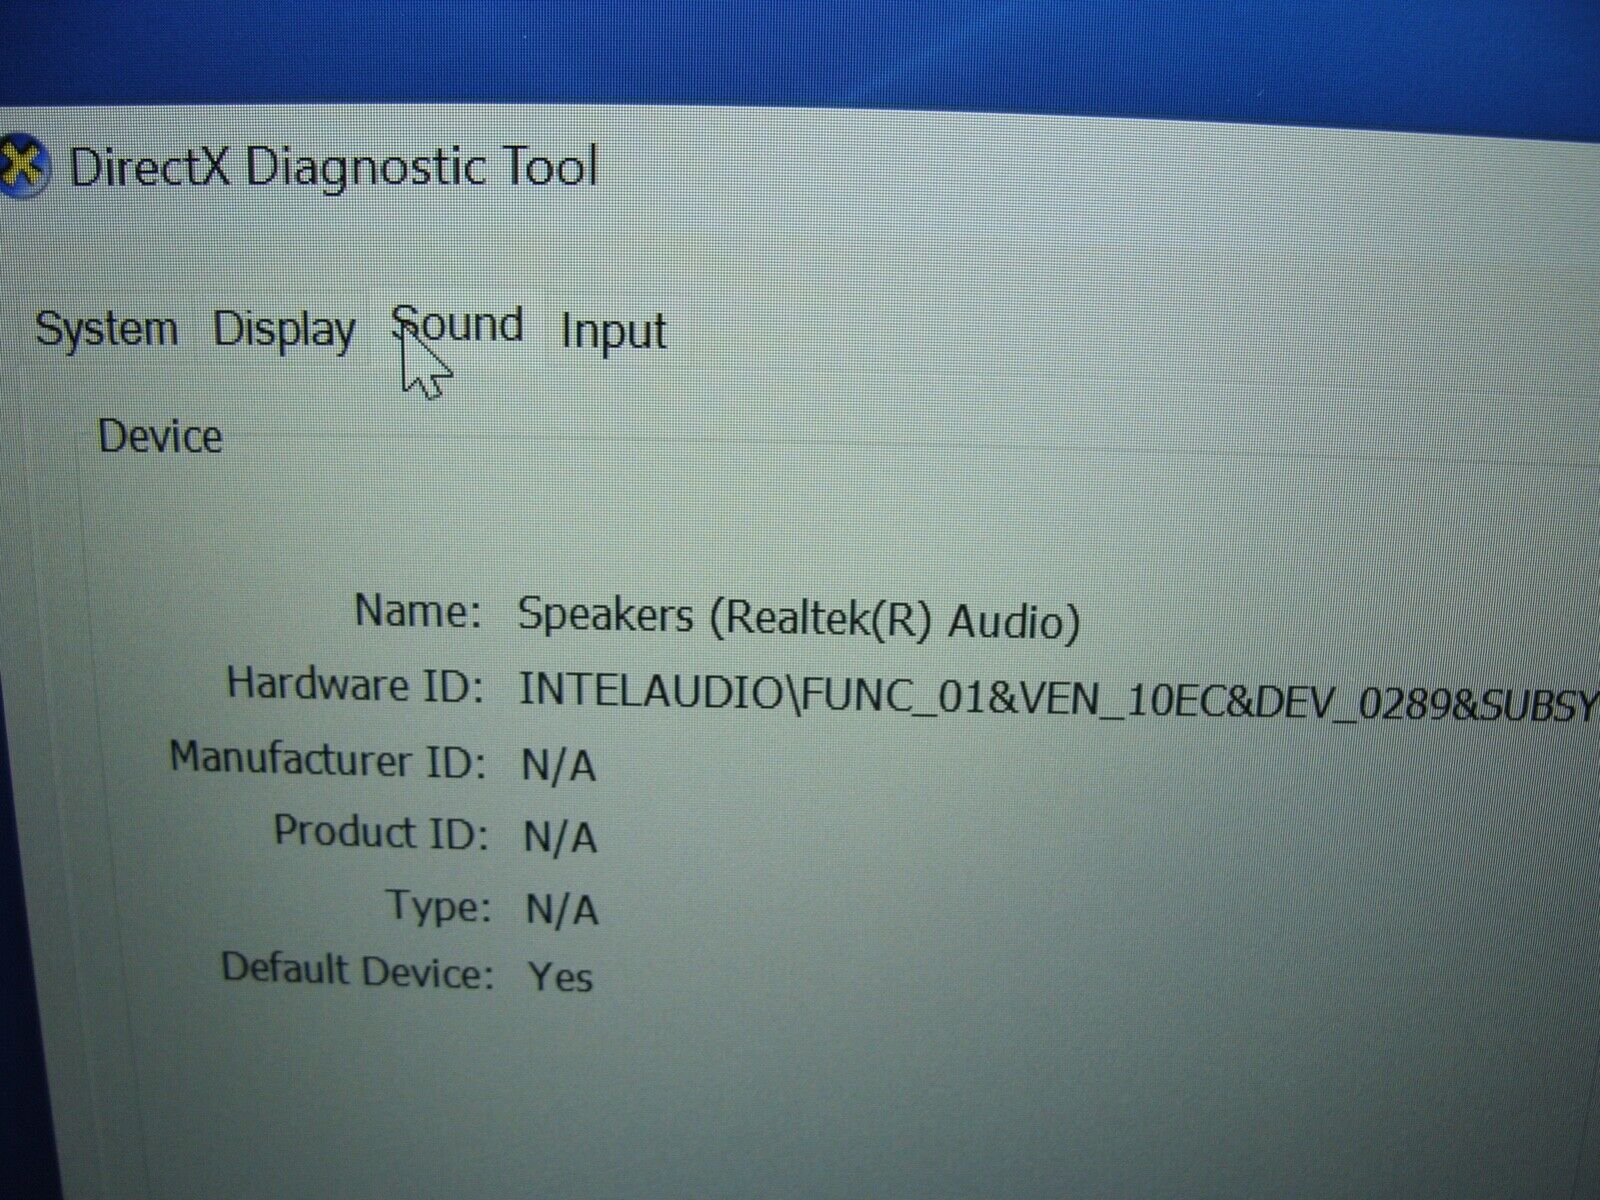Click the 'Manufacturer ID:' field label
The image size is (1600, 1200).
(x=328, y=759)
